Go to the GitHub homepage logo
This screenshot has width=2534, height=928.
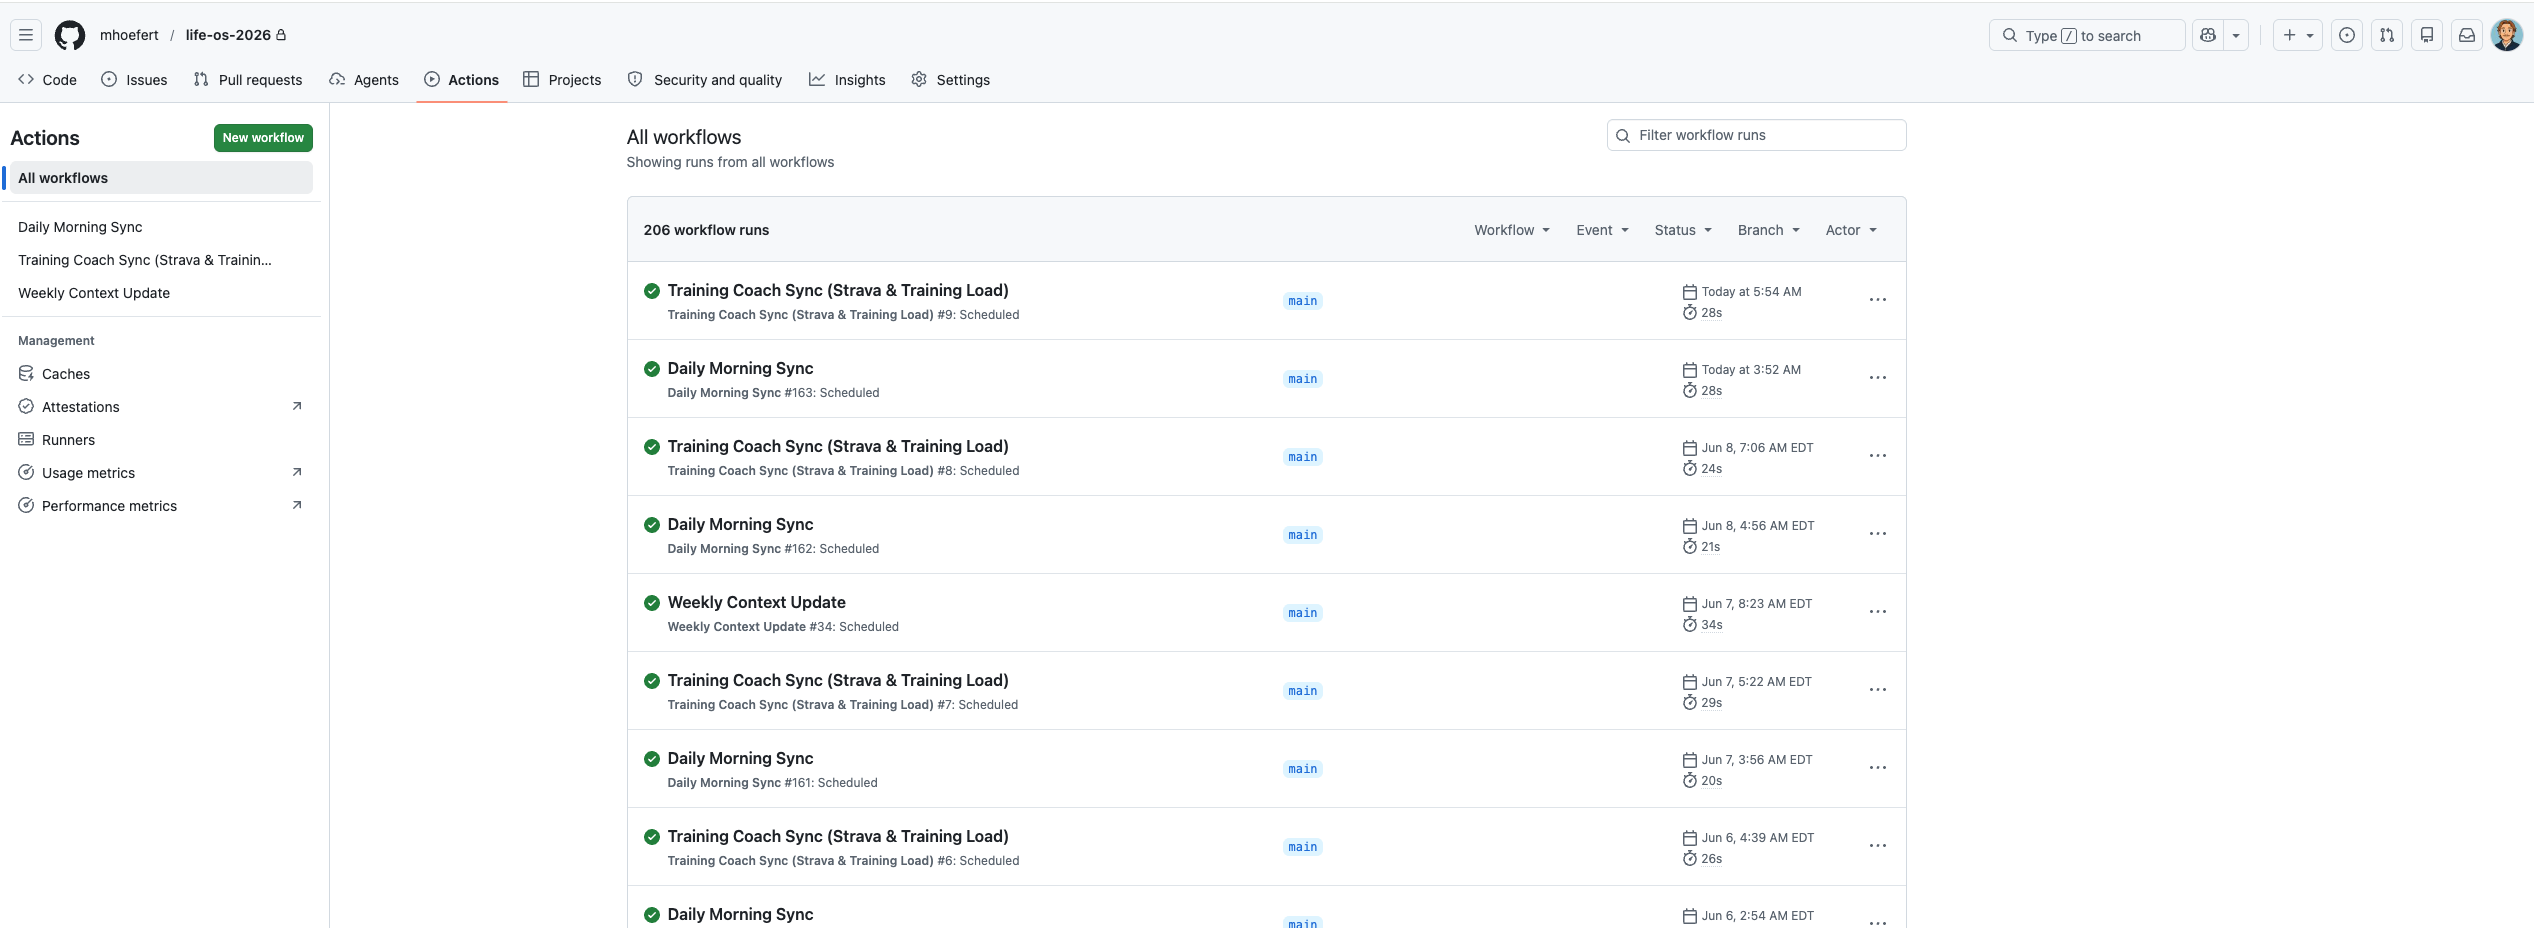[70, 35]
